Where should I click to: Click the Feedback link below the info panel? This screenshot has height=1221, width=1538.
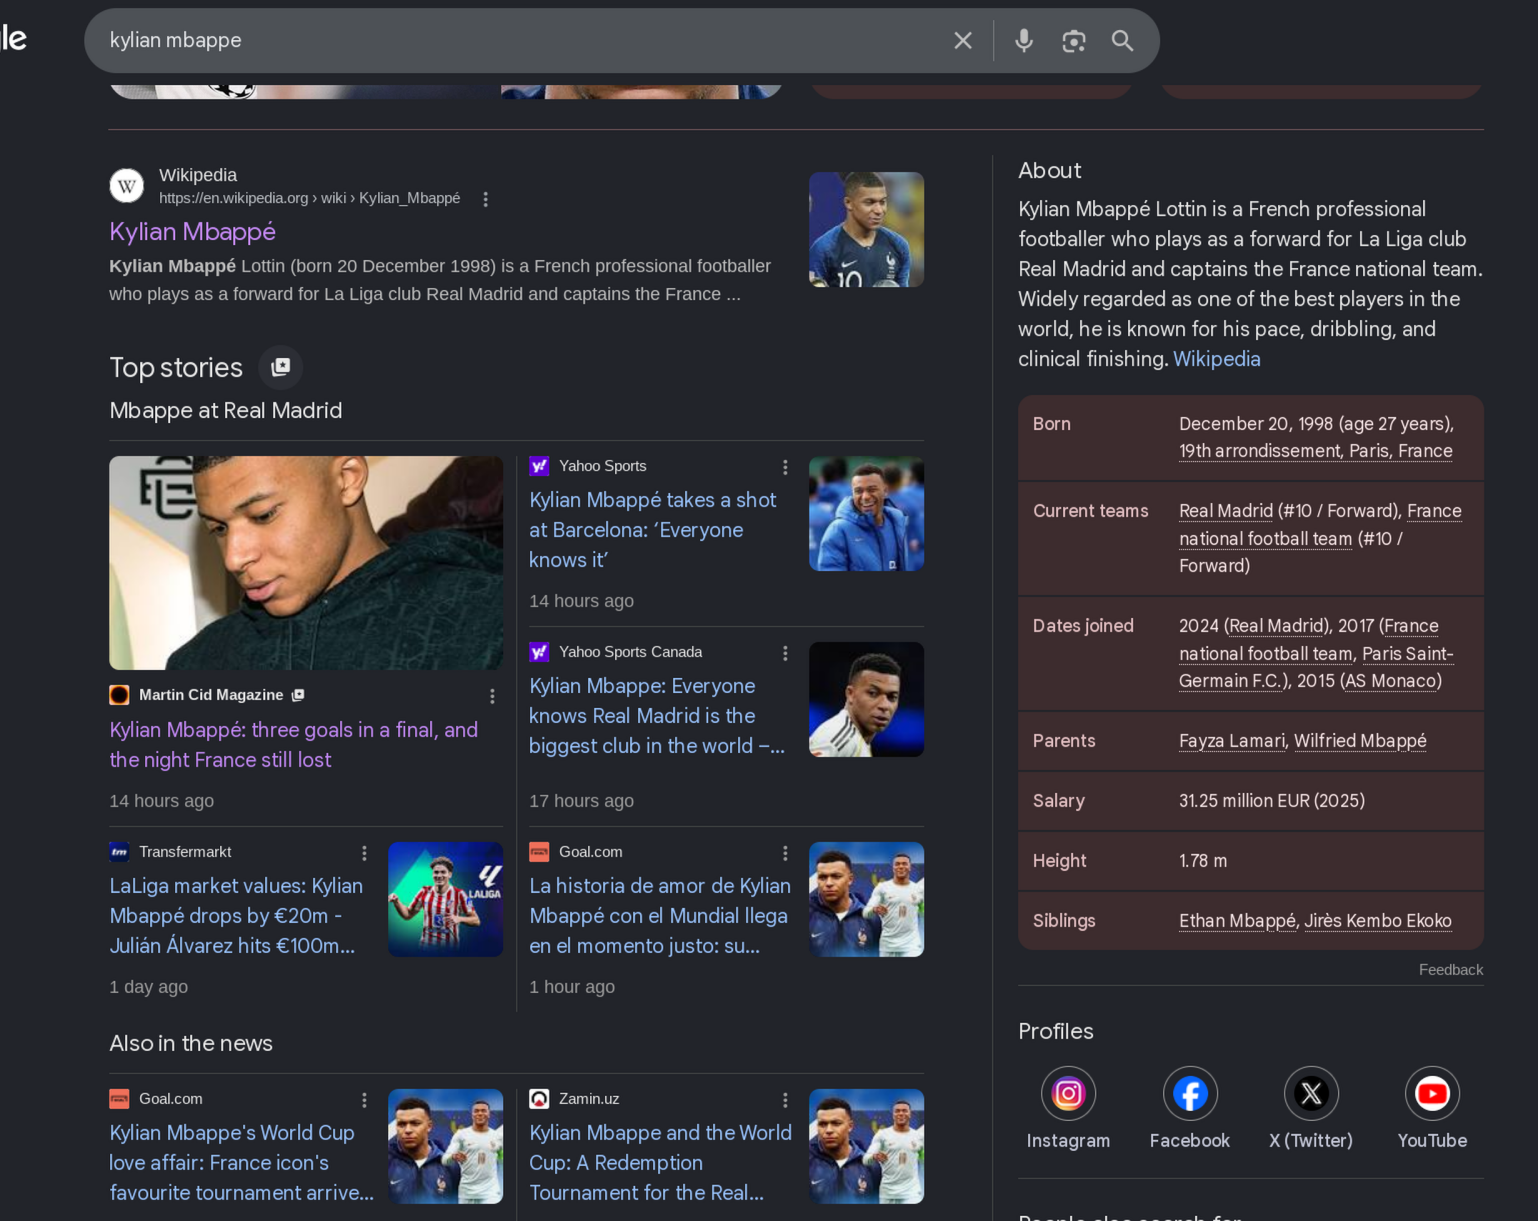coord(1450,970)
